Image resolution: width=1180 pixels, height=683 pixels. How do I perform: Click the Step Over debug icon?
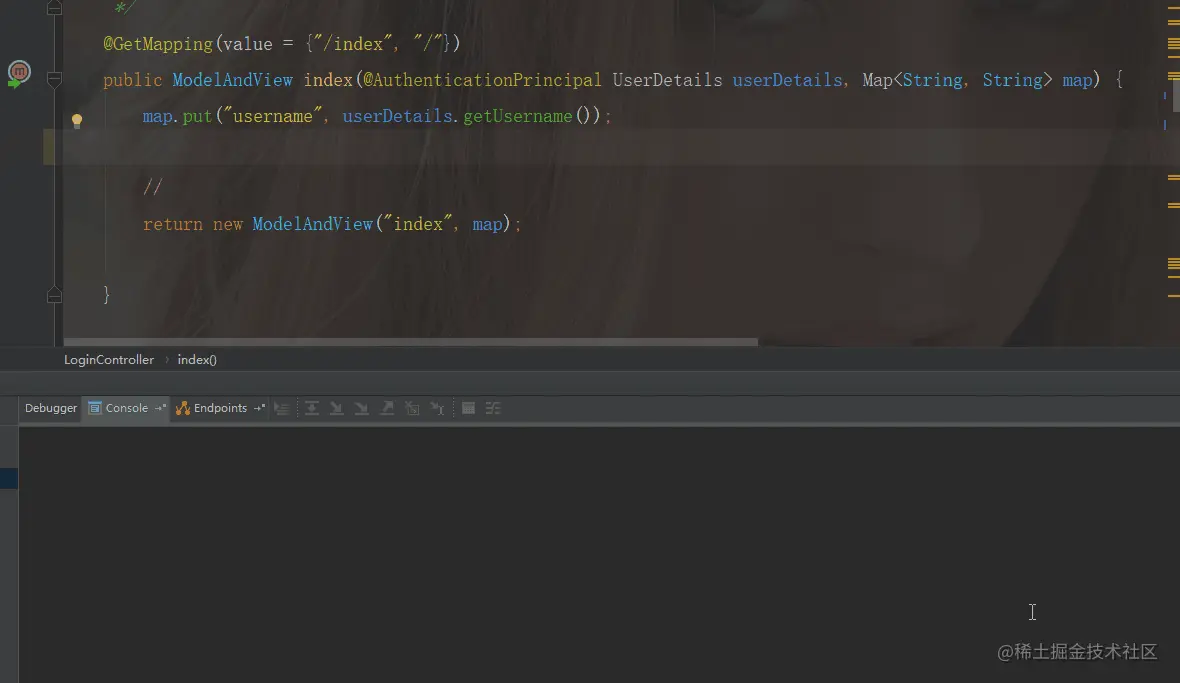pos(312,408)
